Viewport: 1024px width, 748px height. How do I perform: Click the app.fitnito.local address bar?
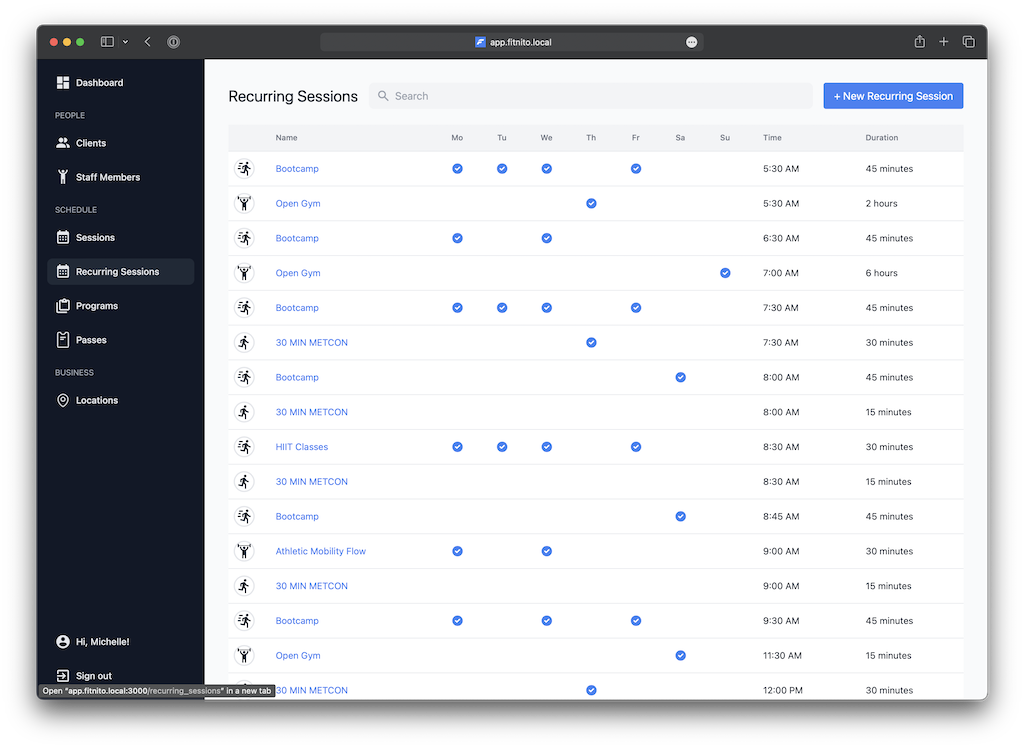pos(511,42)
